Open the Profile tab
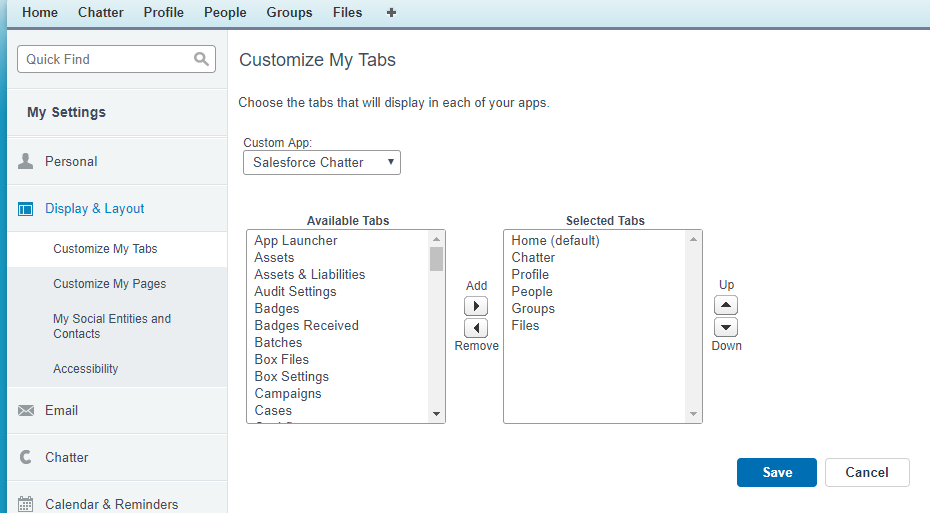 [164, 12]
